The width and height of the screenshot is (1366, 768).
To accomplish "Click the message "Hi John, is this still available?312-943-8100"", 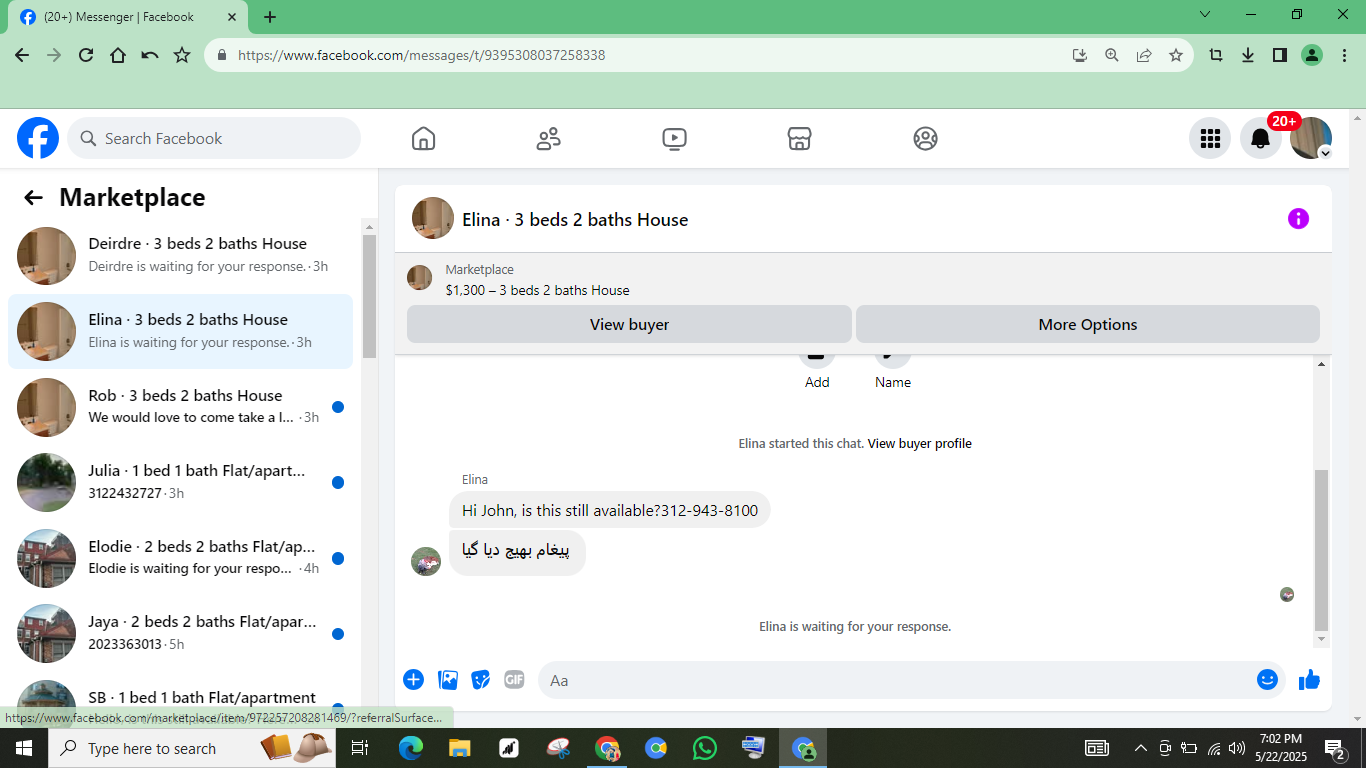I will pyautogui.click(x=610, y=510).
